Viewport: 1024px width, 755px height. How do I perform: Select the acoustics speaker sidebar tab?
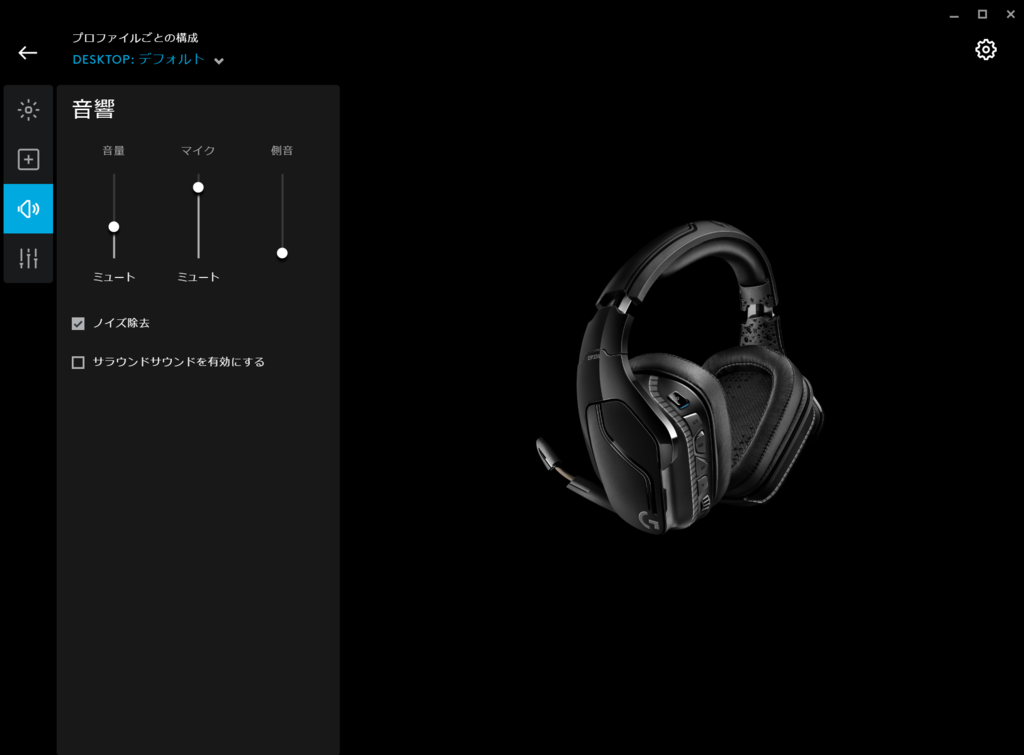pos(28,209)
